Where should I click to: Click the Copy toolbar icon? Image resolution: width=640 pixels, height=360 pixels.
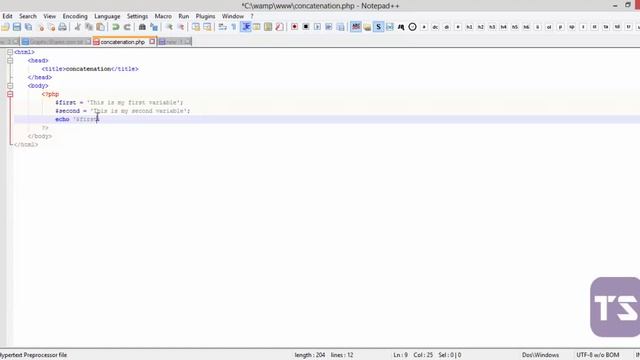point(89,27)
